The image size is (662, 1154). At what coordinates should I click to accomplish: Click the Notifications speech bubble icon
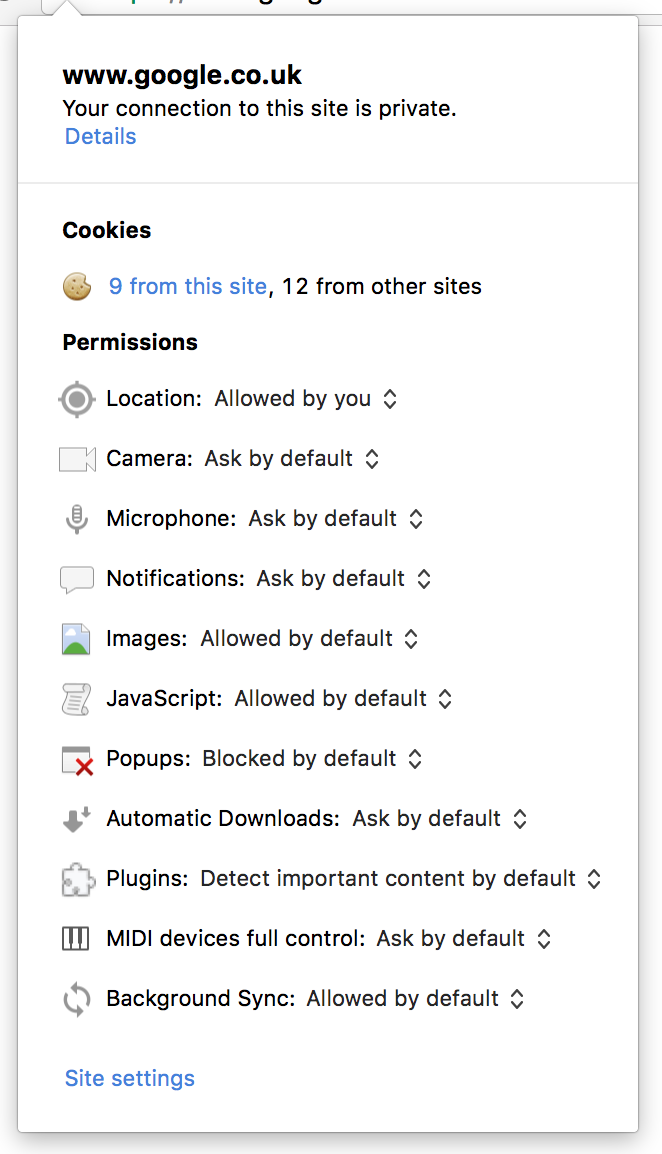(77, 579)
